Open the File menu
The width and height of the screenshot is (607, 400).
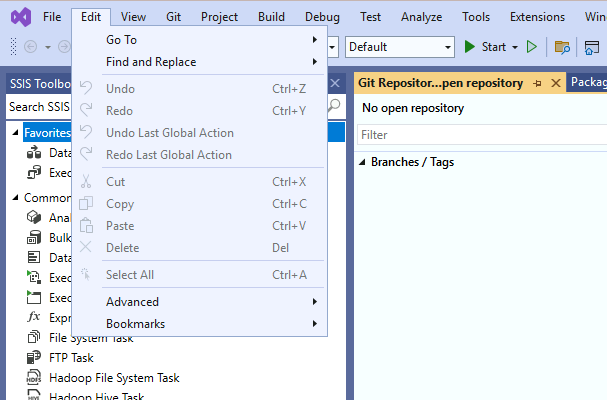(x=52, y=17)
